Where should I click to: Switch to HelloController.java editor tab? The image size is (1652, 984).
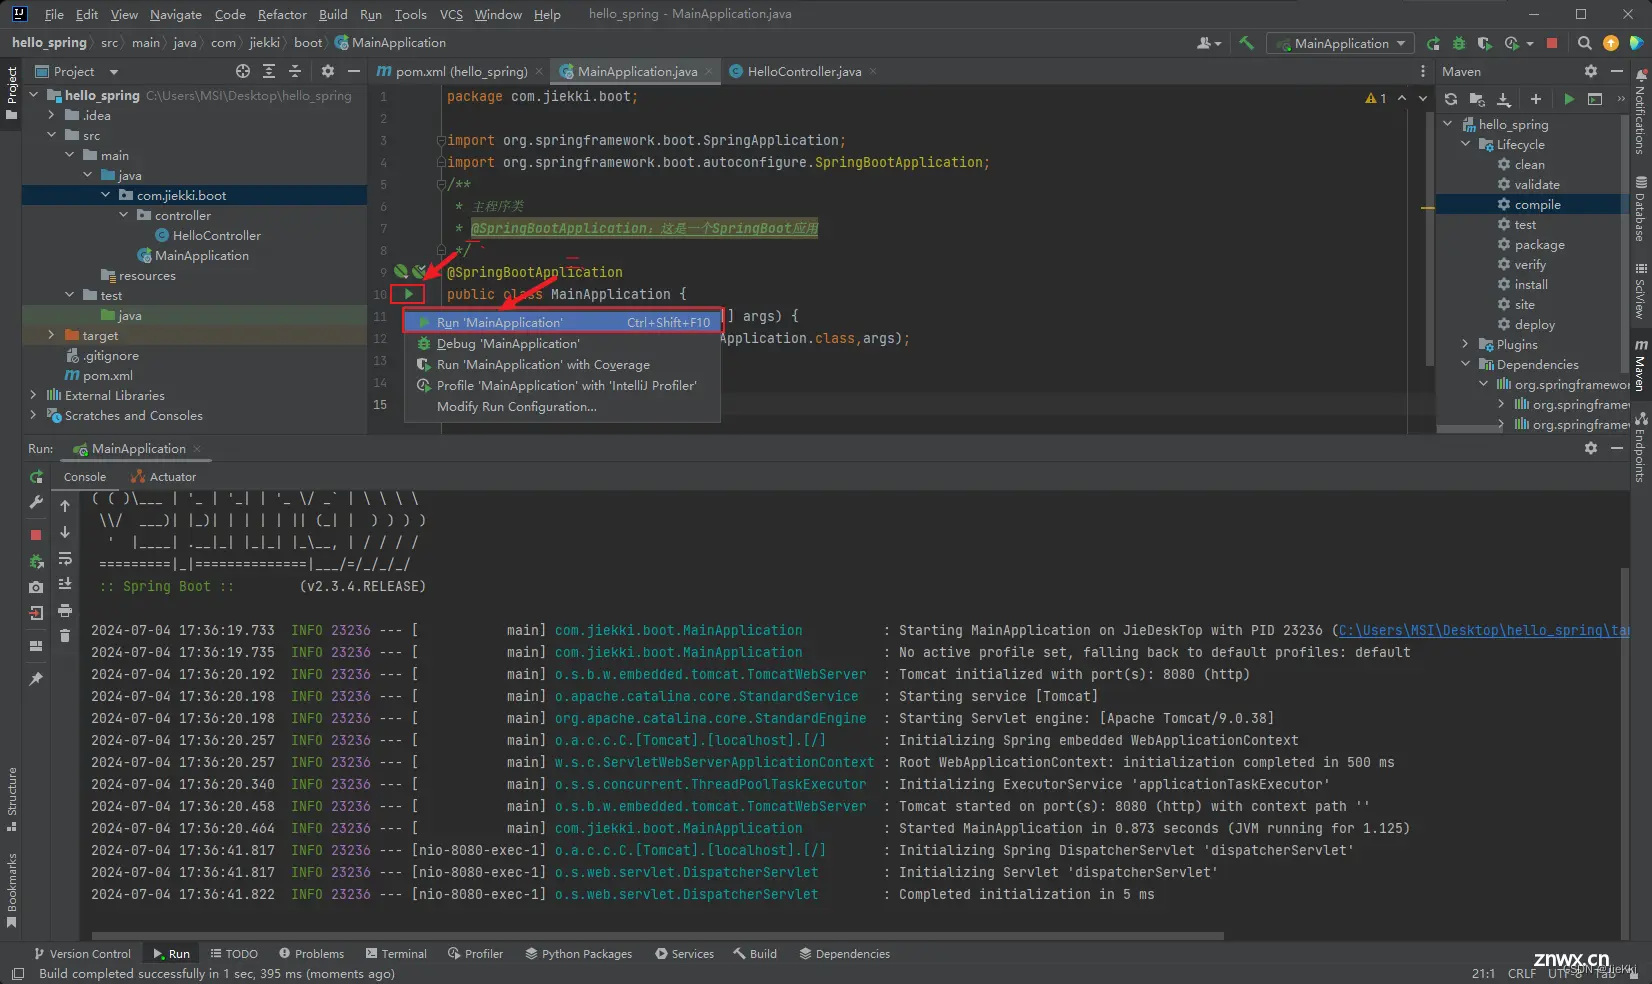pos(804,71)
